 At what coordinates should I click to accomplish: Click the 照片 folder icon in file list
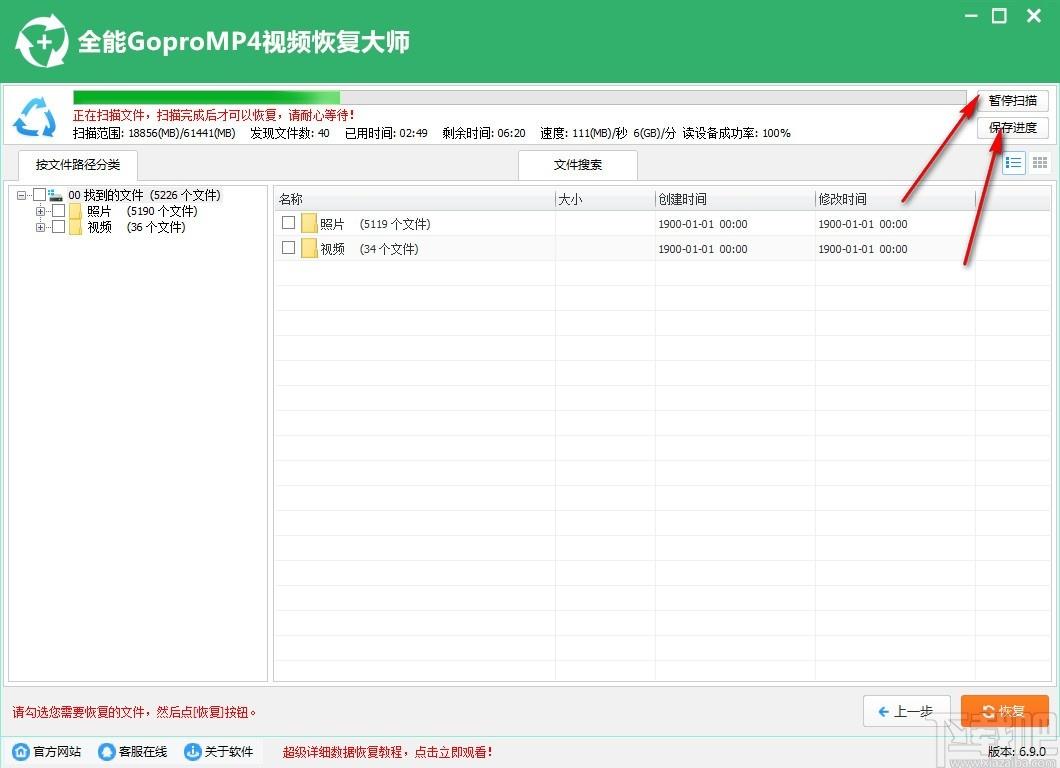[309, 223]
